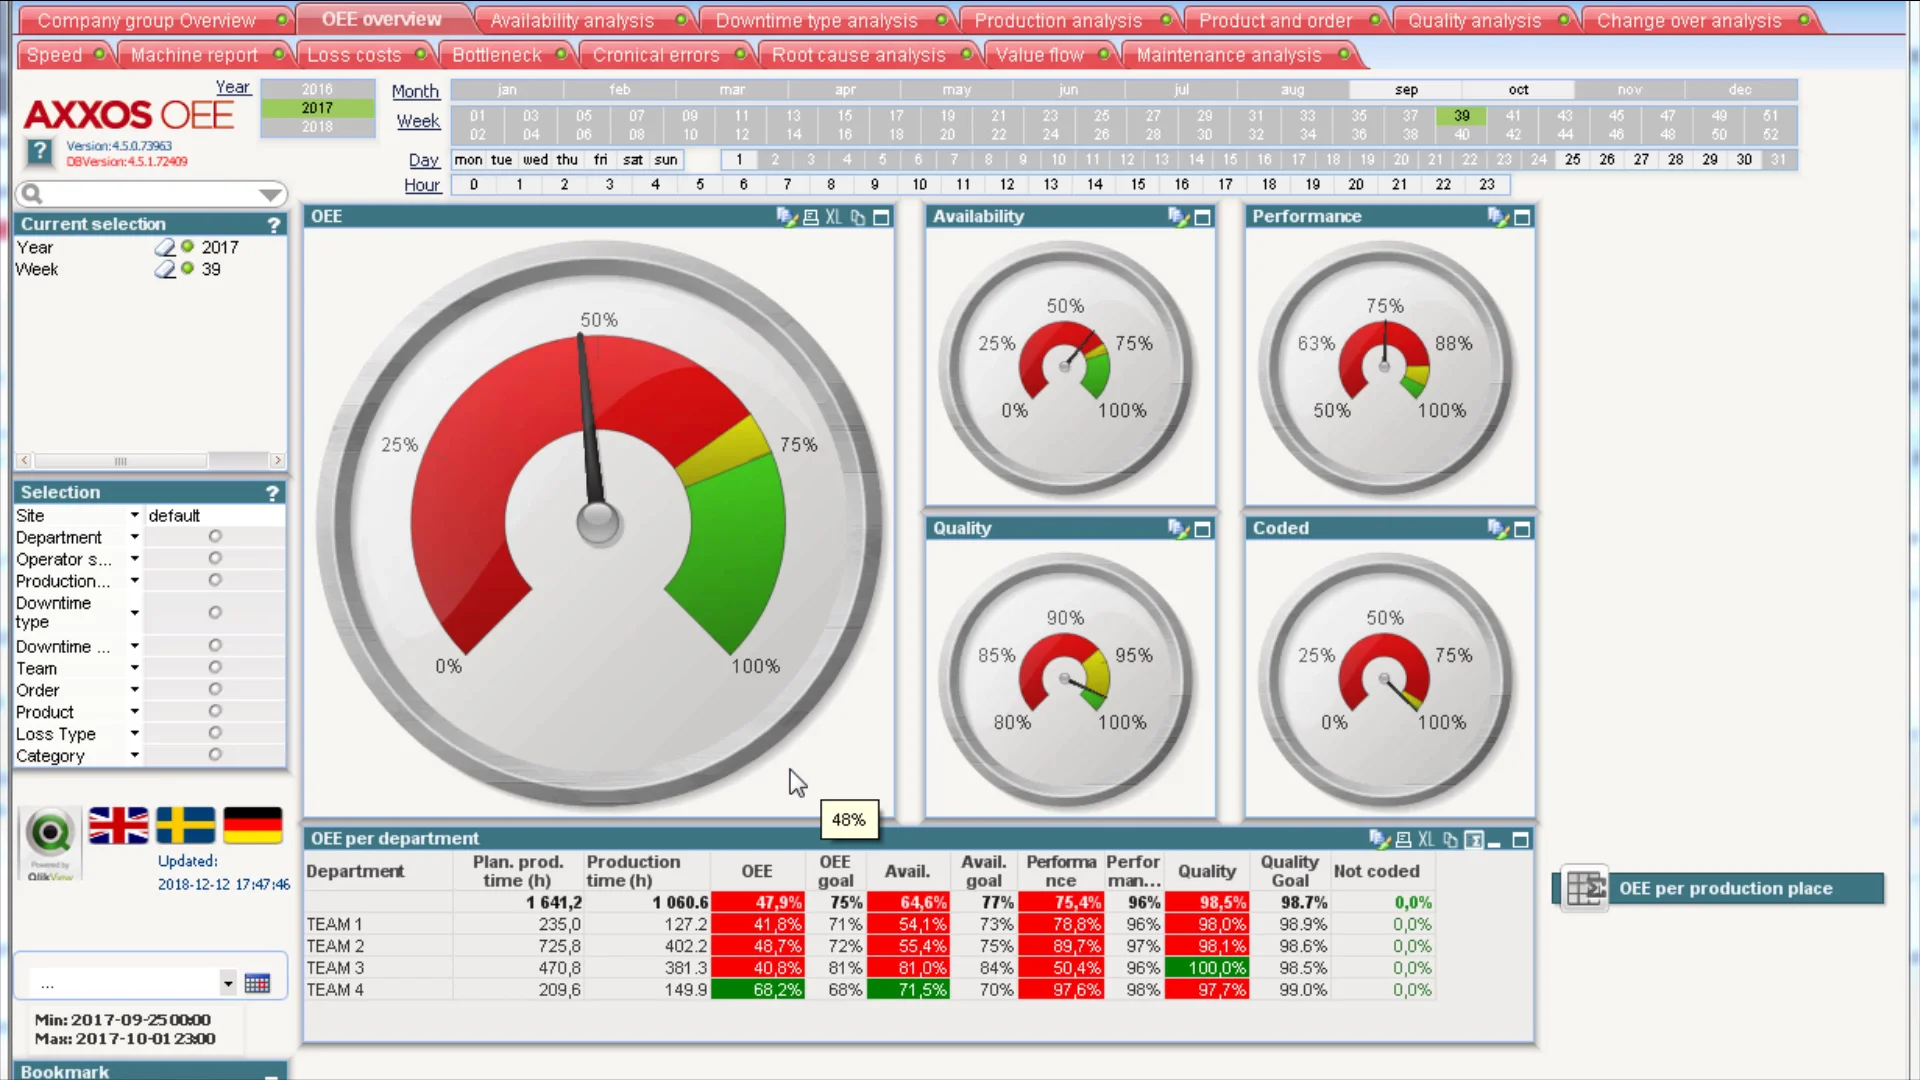
Task: Click the help question mark under AXXOS logo
Action: click(x=39, y=152)
